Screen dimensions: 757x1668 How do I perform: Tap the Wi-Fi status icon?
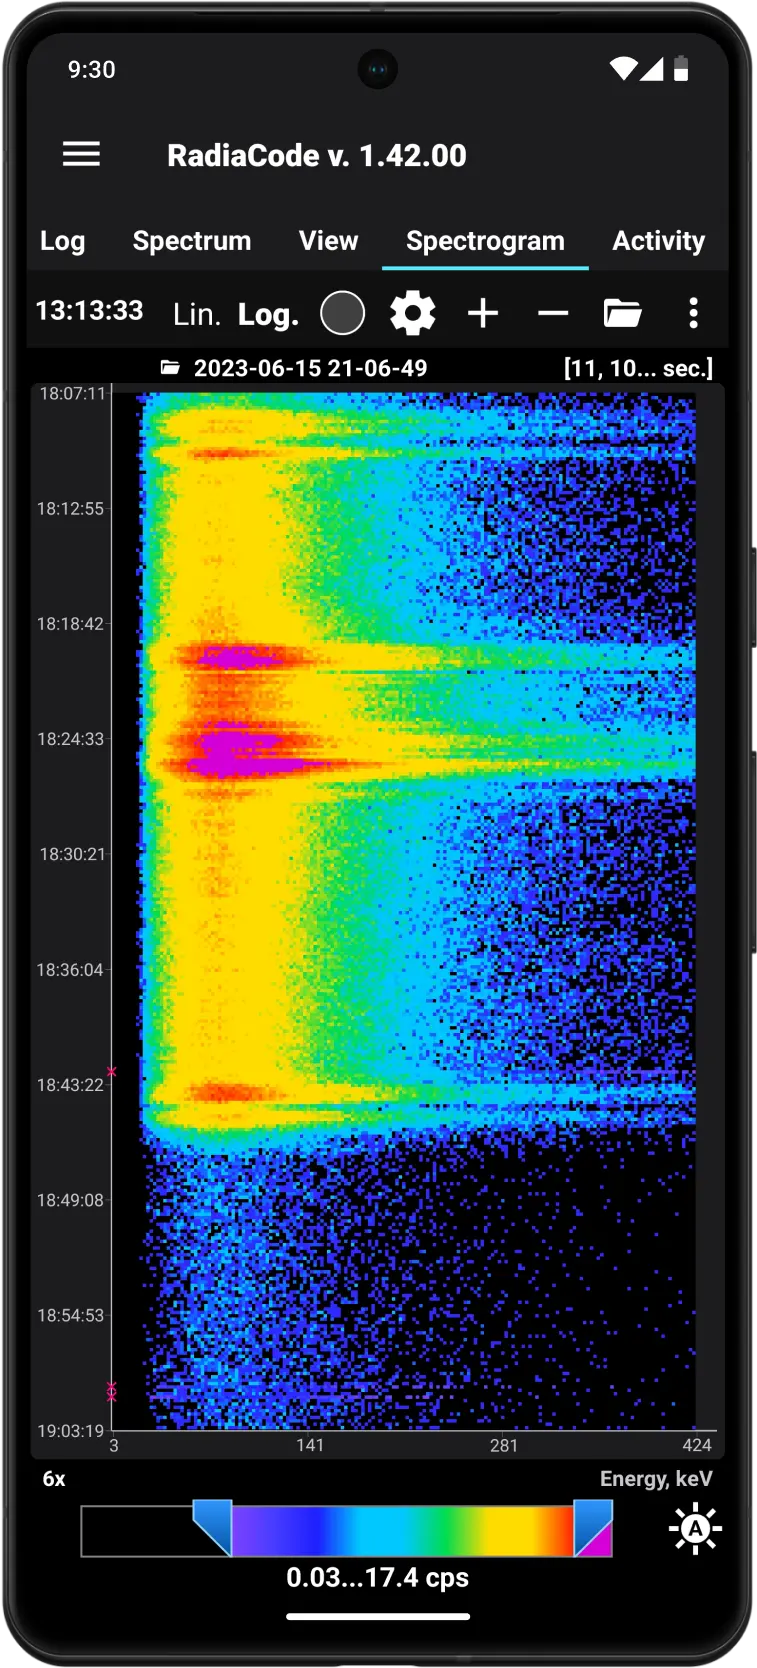623,68
